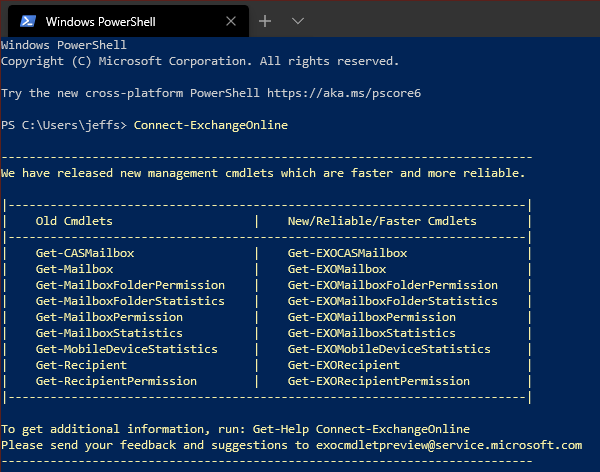The width and height of the screenshot is (600, 472).
Task: Click Get-Recipient in old cmdlets column
Action: pos(81,365)
